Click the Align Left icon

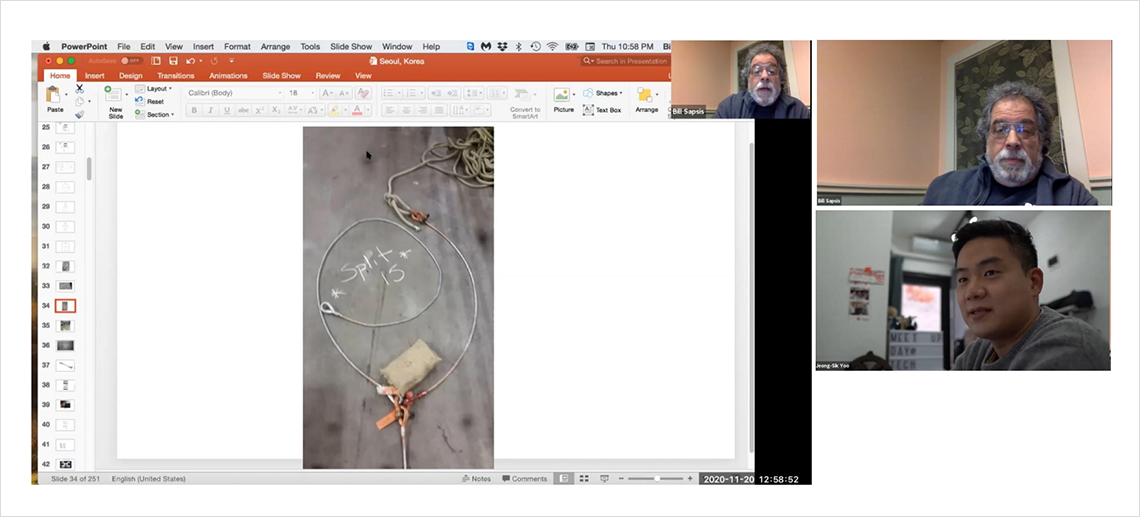(x=389, y=110)
